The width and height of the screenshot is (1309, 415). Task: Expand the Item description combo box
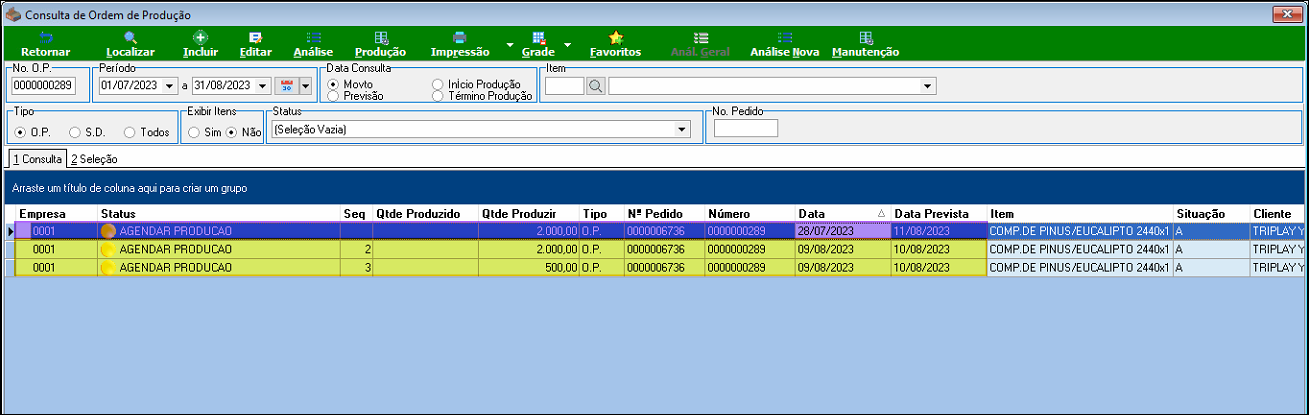tap(929, 87)
